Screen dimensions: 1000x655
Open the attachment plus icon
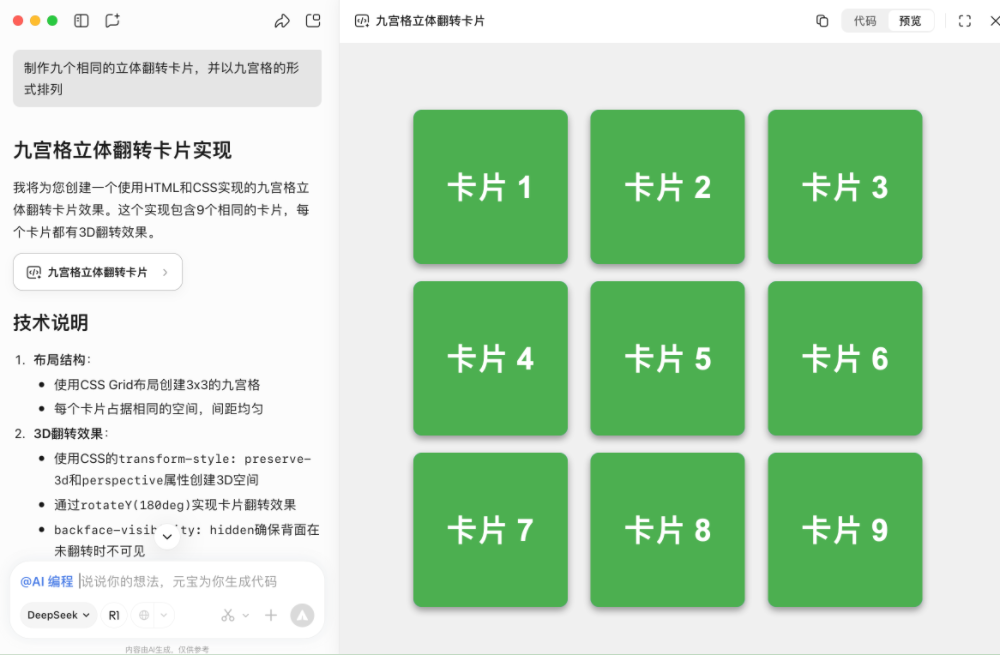271,615
